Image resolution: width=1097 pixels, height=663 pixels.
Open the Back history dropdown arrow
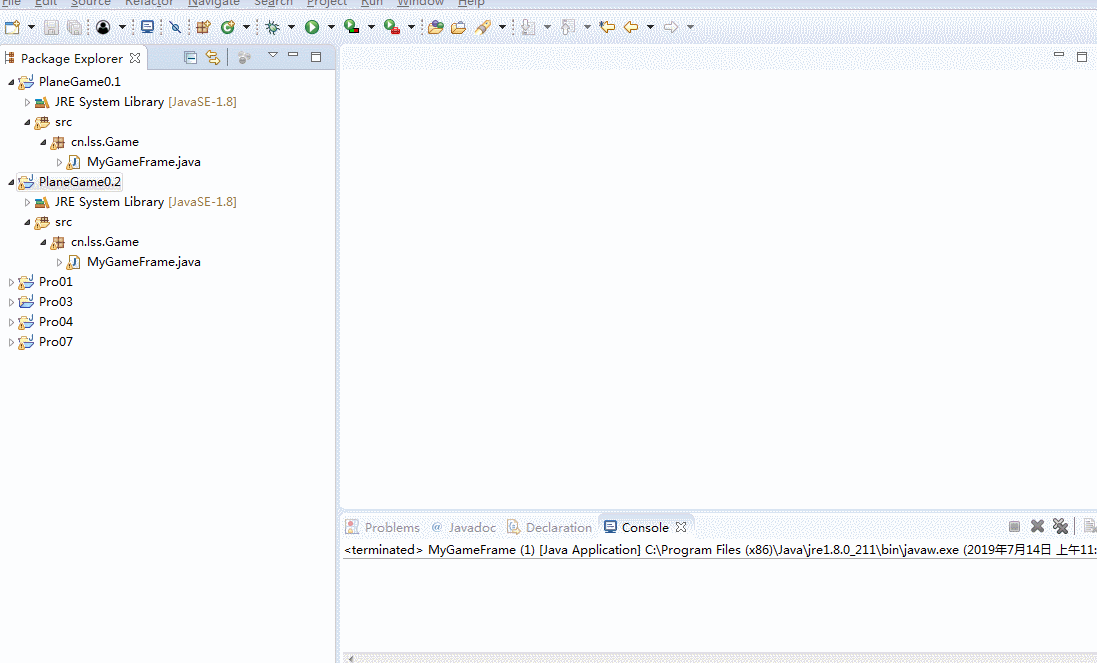(650, 27)
